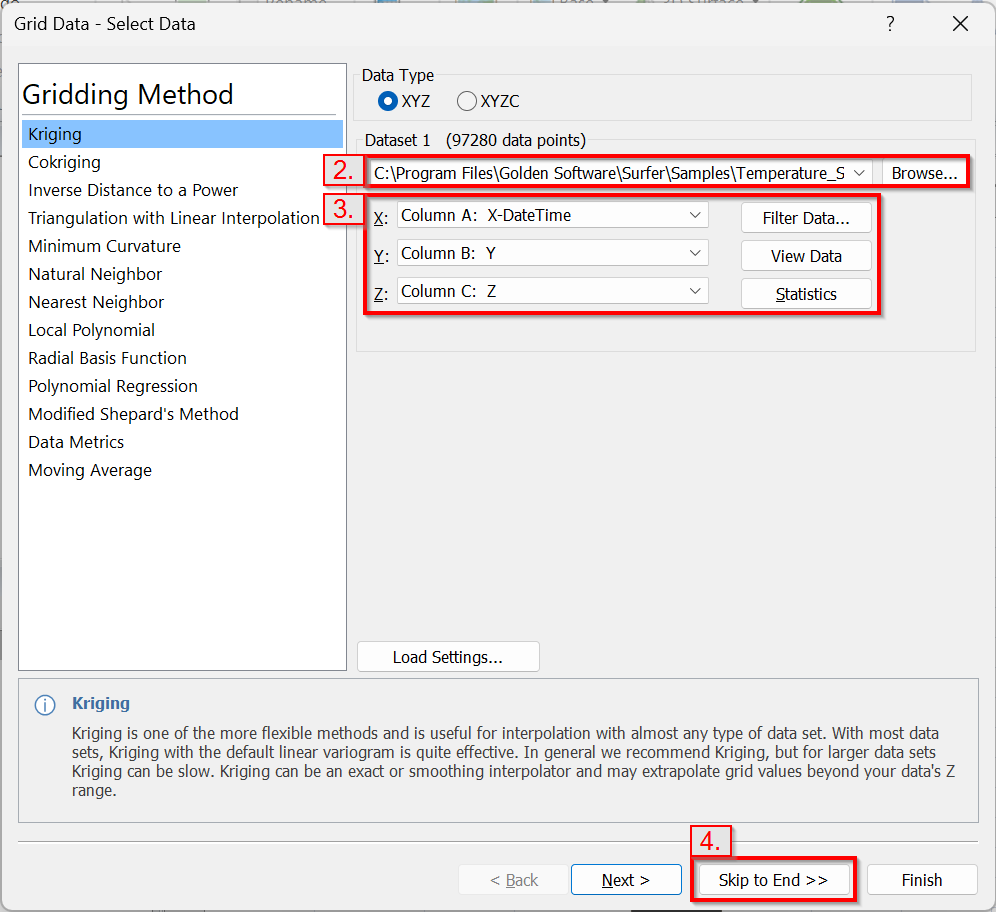Open the X column dropdown
Image resolution: width=996 pixels, height=912 pixels.
(695, 215)
